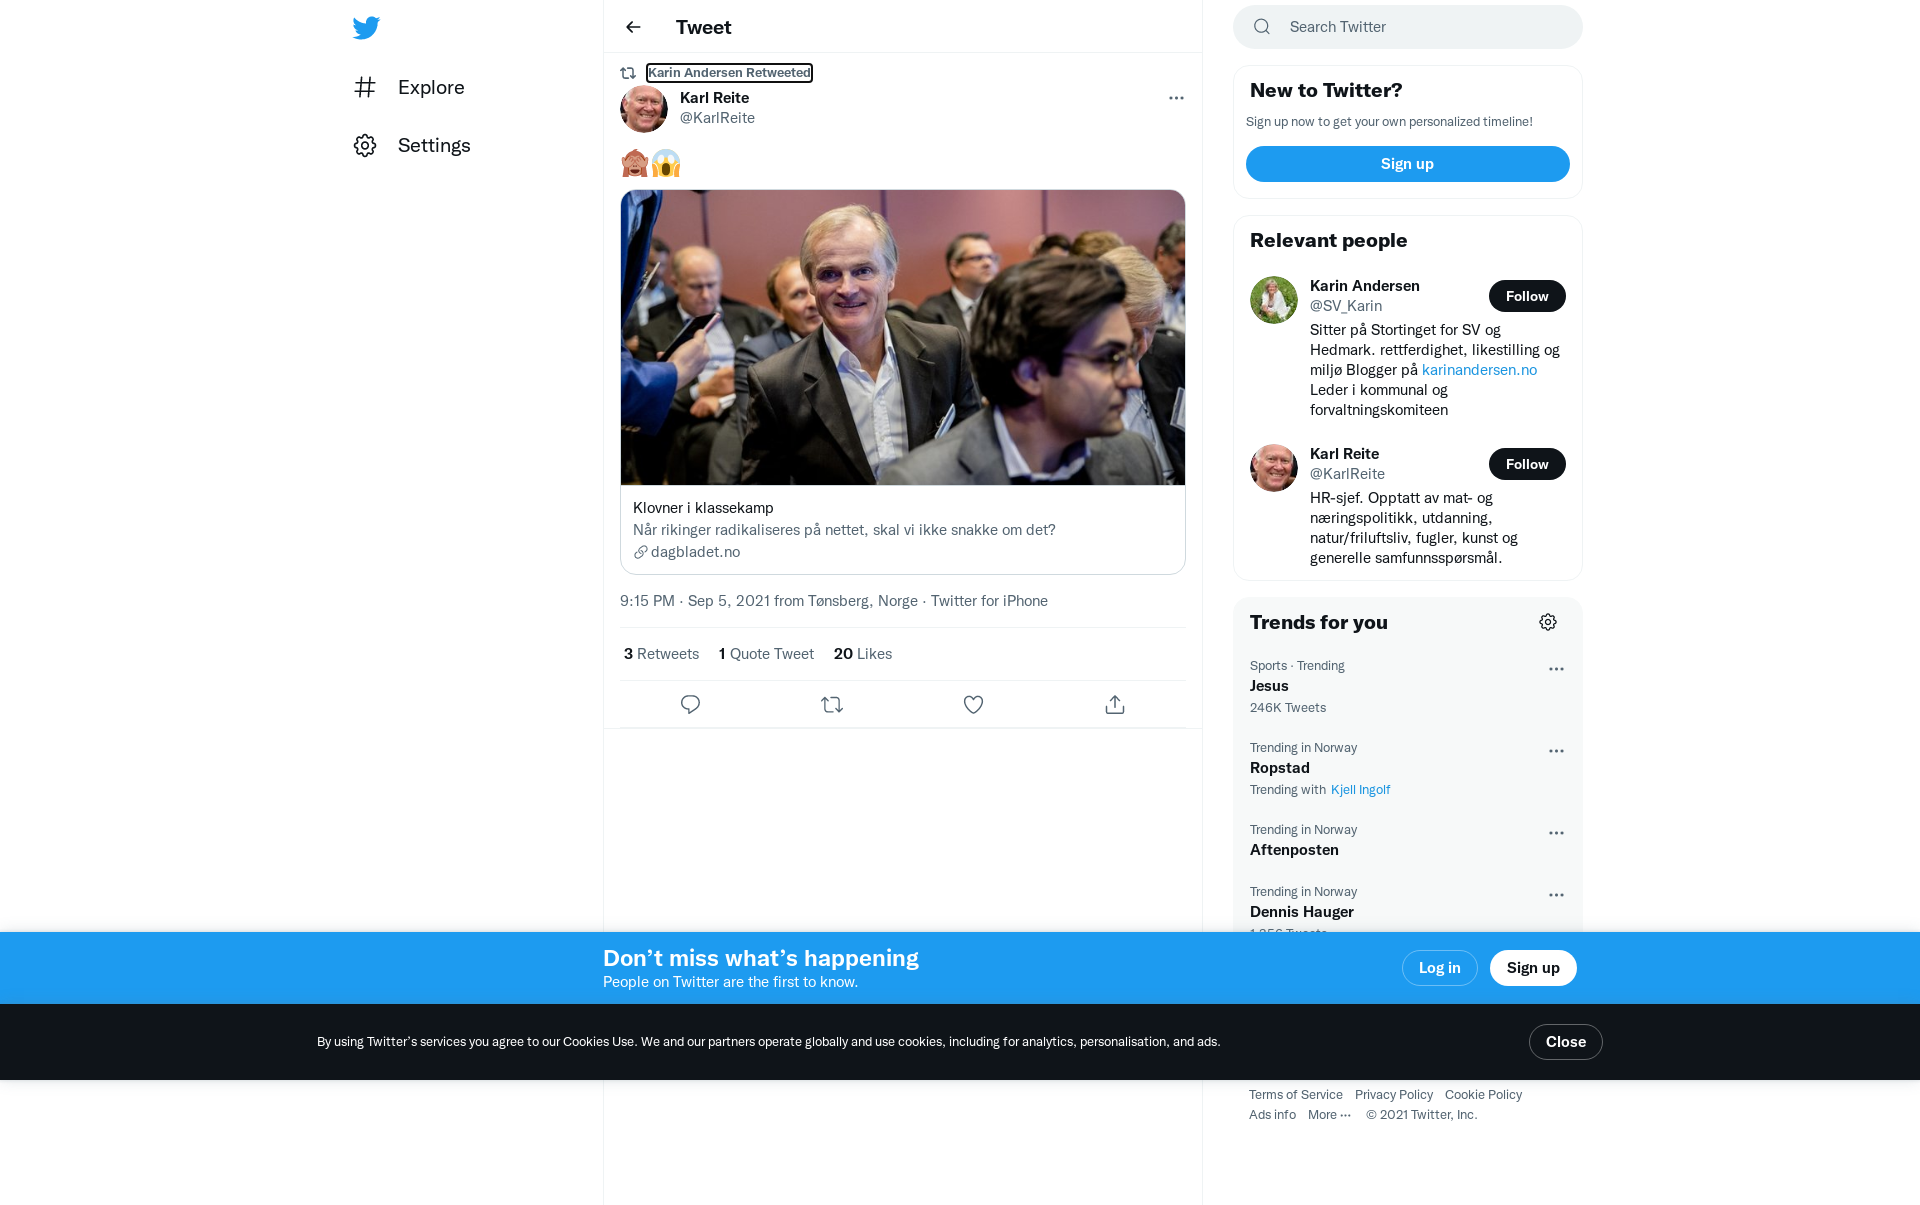The width and height of the screenshot is (1920, 1205).
Task: Open Settings in the sidebar
Action: 412,145
